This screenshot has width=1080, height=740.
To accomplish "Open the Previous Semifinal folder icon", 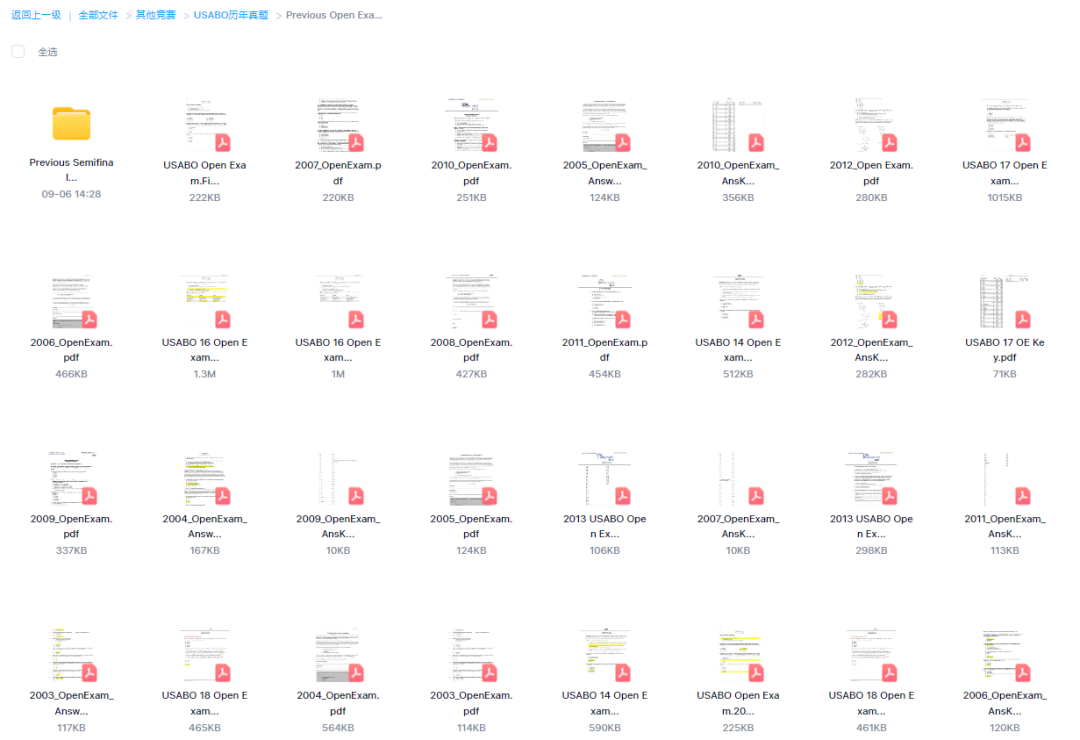I will tap(71, 124).
